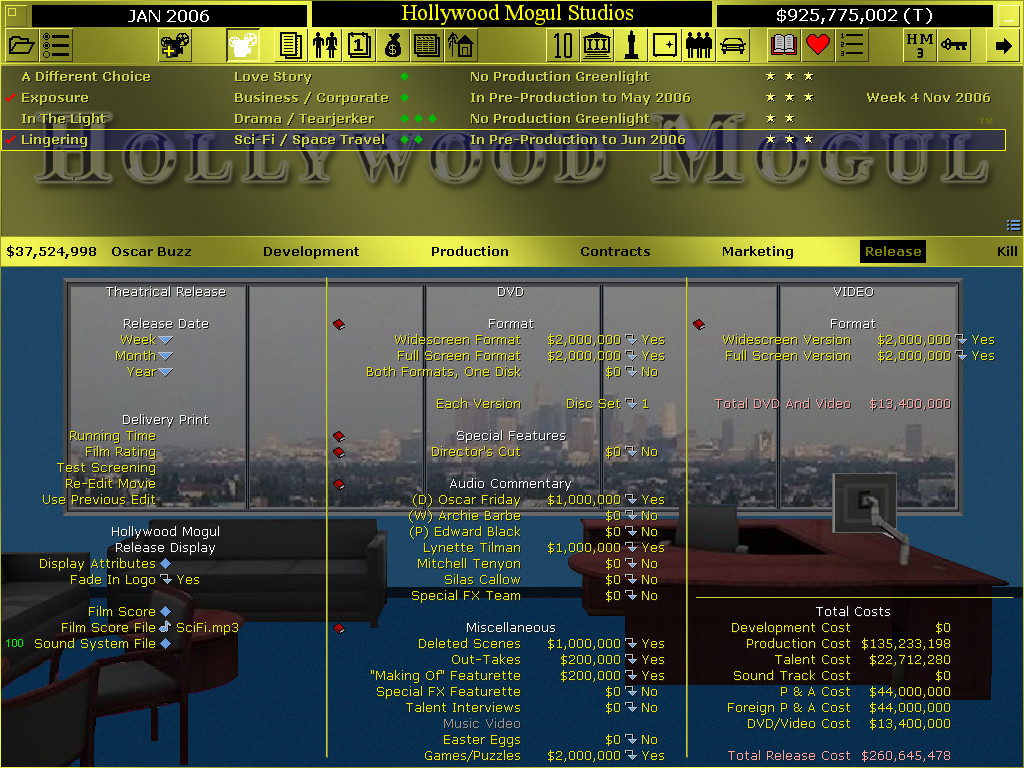Open the newspaper icon
This screenshot has height=768, width=1024.
pyautogui.click(x=426, y=45)
